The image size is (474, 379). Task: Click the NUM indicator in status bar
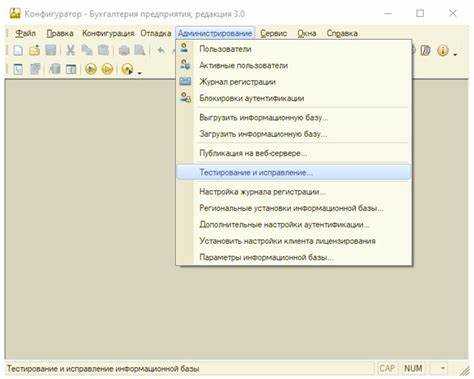tap(413, 368)
